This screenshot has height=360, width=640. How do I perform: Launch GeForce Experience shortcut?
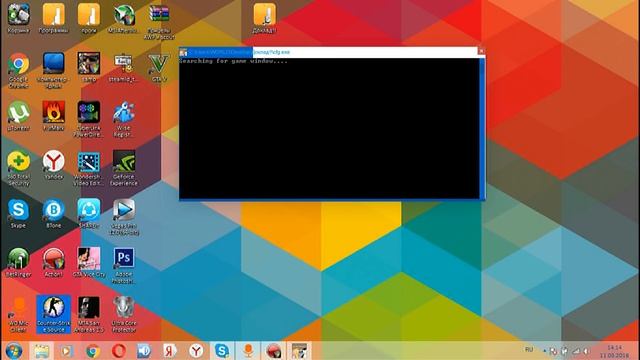click(x=123, y=168)
